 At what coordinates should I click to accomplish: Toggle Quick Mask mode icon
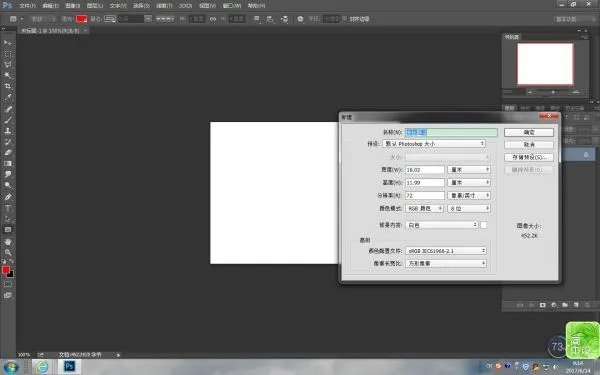tap(8, 284)
